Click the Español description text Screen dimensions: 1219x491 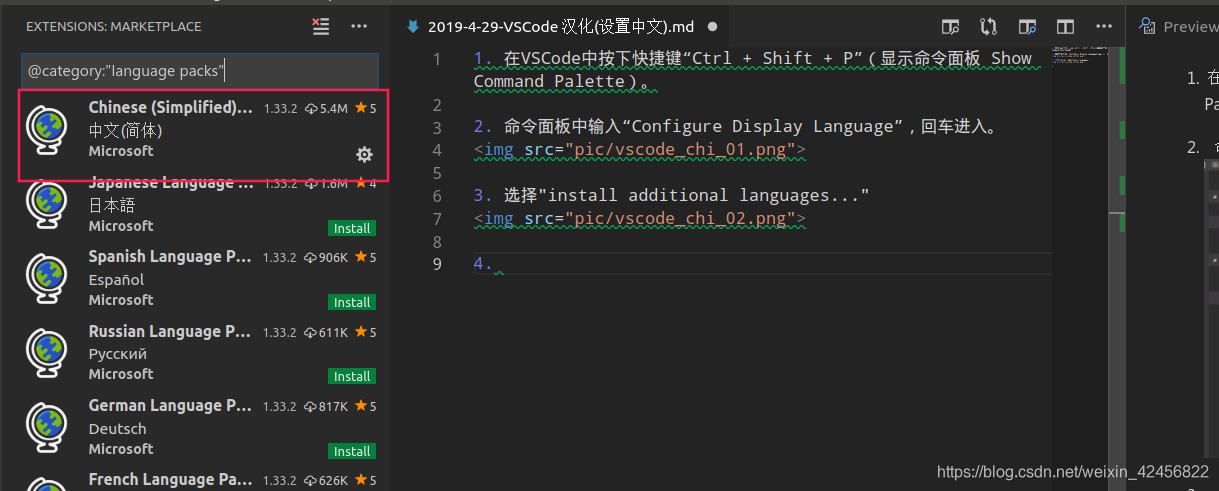click(116, 280)
